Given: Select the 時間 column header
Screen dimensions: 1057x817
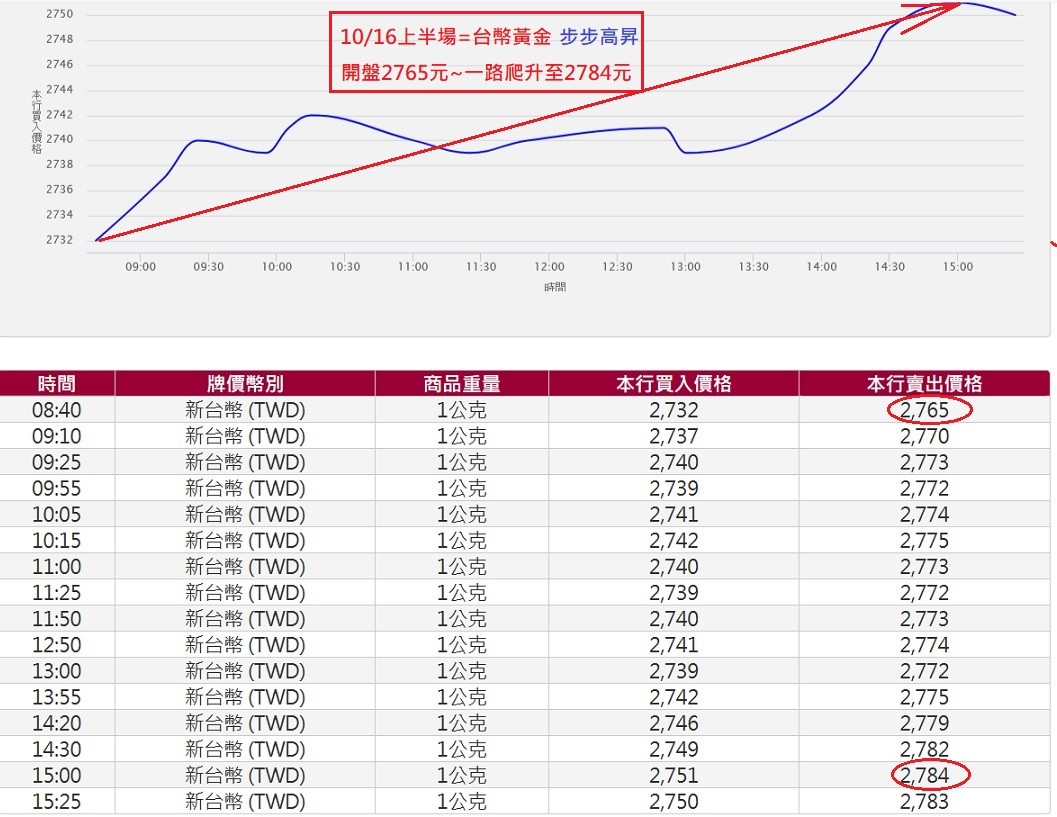Looking at the screenshot, I should (56, 382).
